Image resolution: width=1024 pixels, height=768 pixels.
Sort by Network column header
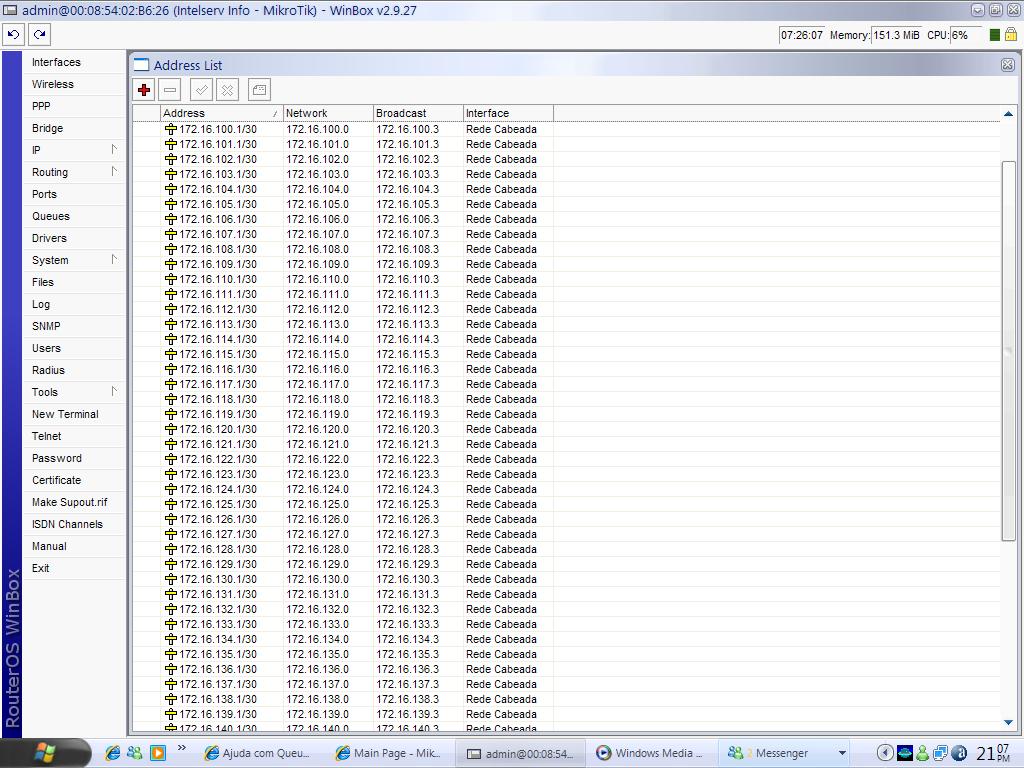[x=328, y=113]
